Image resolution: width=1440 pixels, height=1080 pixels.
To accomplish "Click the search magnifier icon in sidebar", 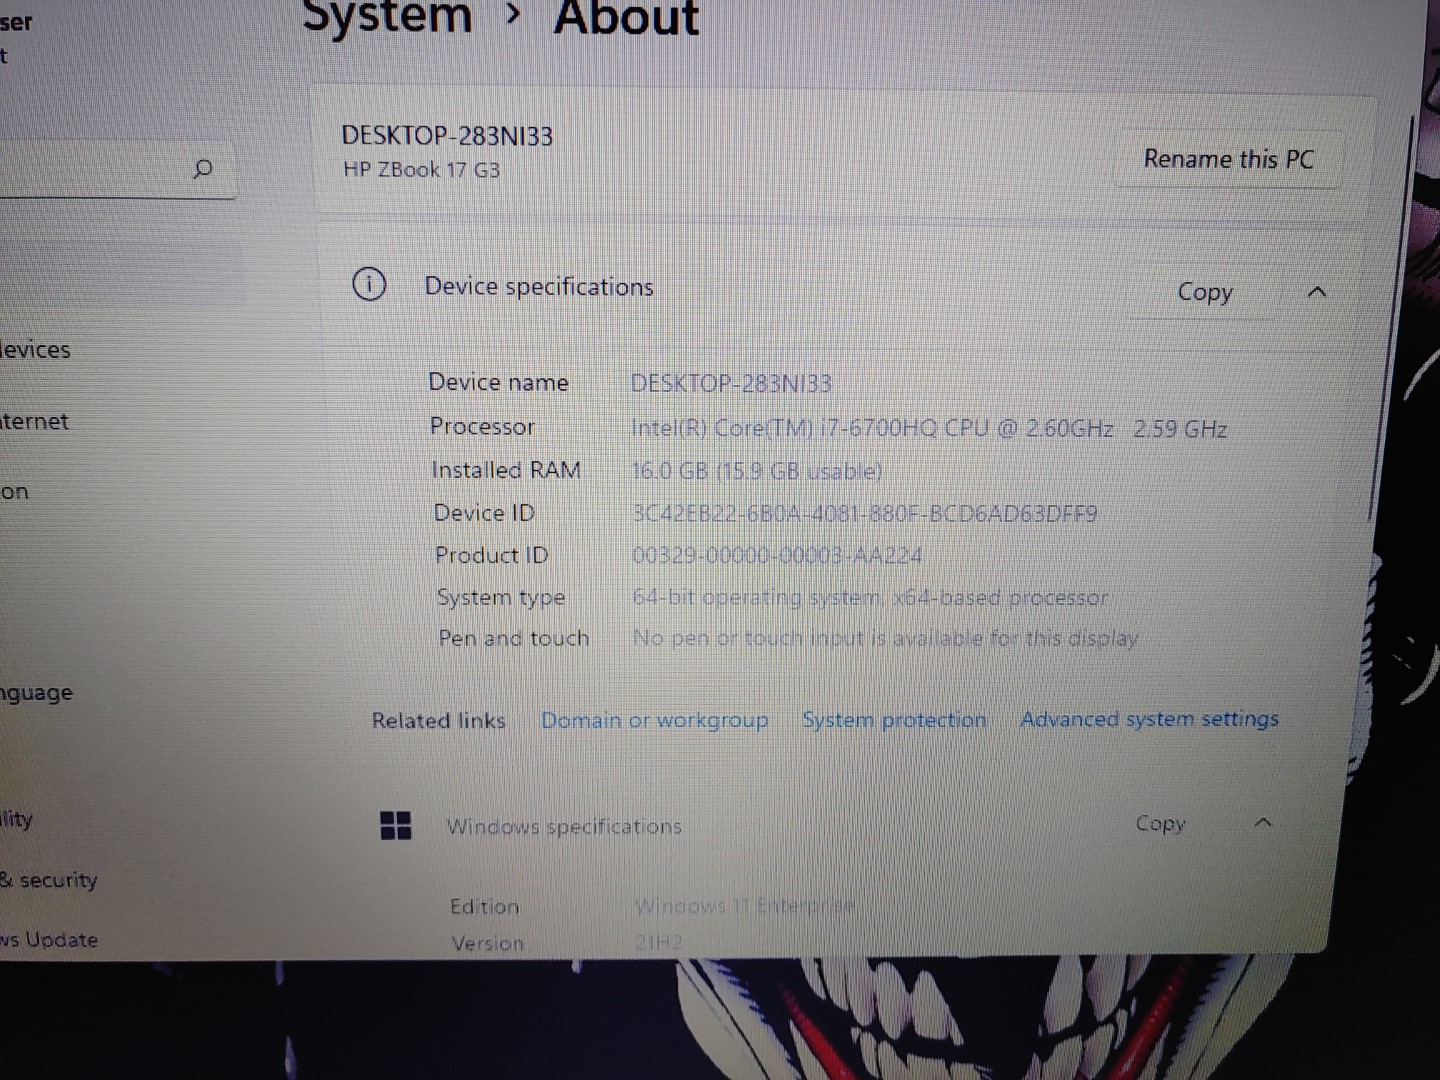I will pyautogui.click(x=203, y=168).
